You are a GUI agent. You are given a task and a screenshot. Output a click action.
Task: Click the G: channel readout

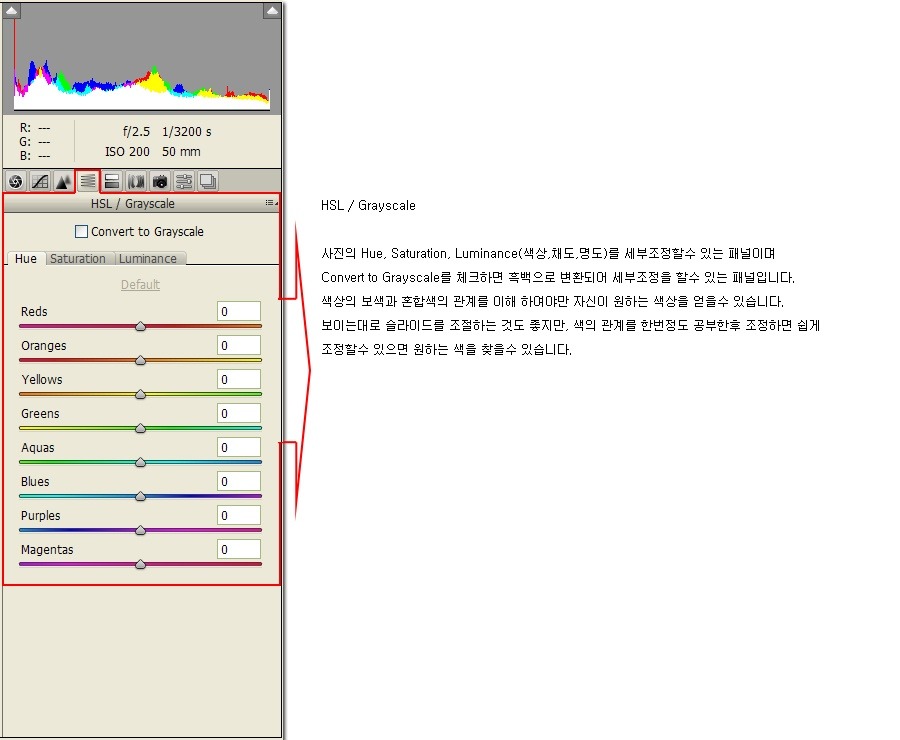(x=34, y=141)
